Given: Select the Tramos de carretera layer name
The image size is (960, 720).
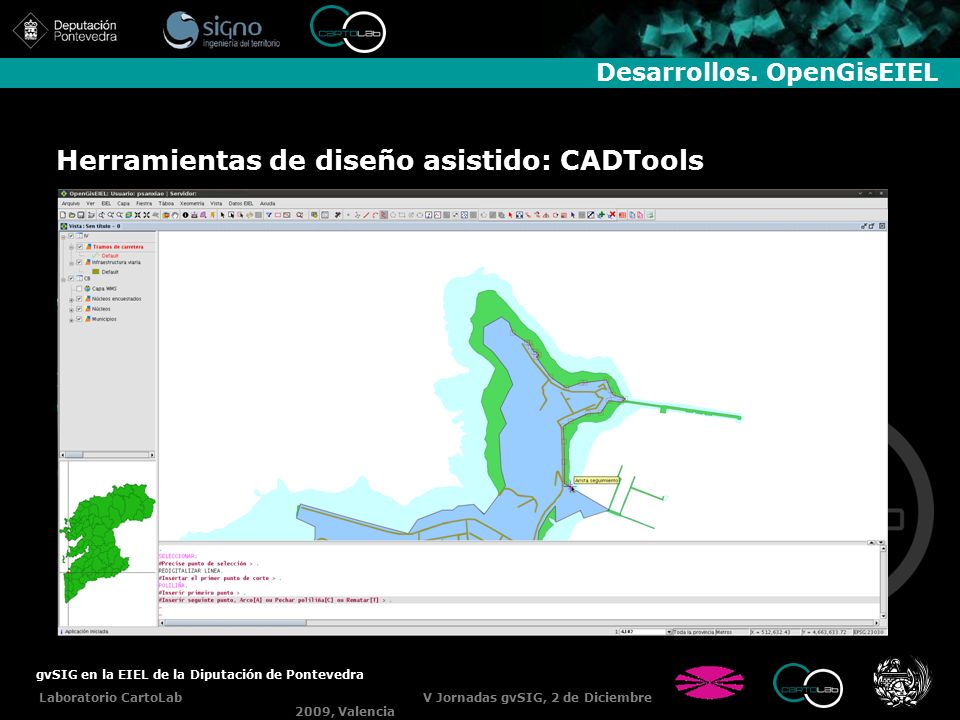Looking at the screenshot, I should (118, 247).
